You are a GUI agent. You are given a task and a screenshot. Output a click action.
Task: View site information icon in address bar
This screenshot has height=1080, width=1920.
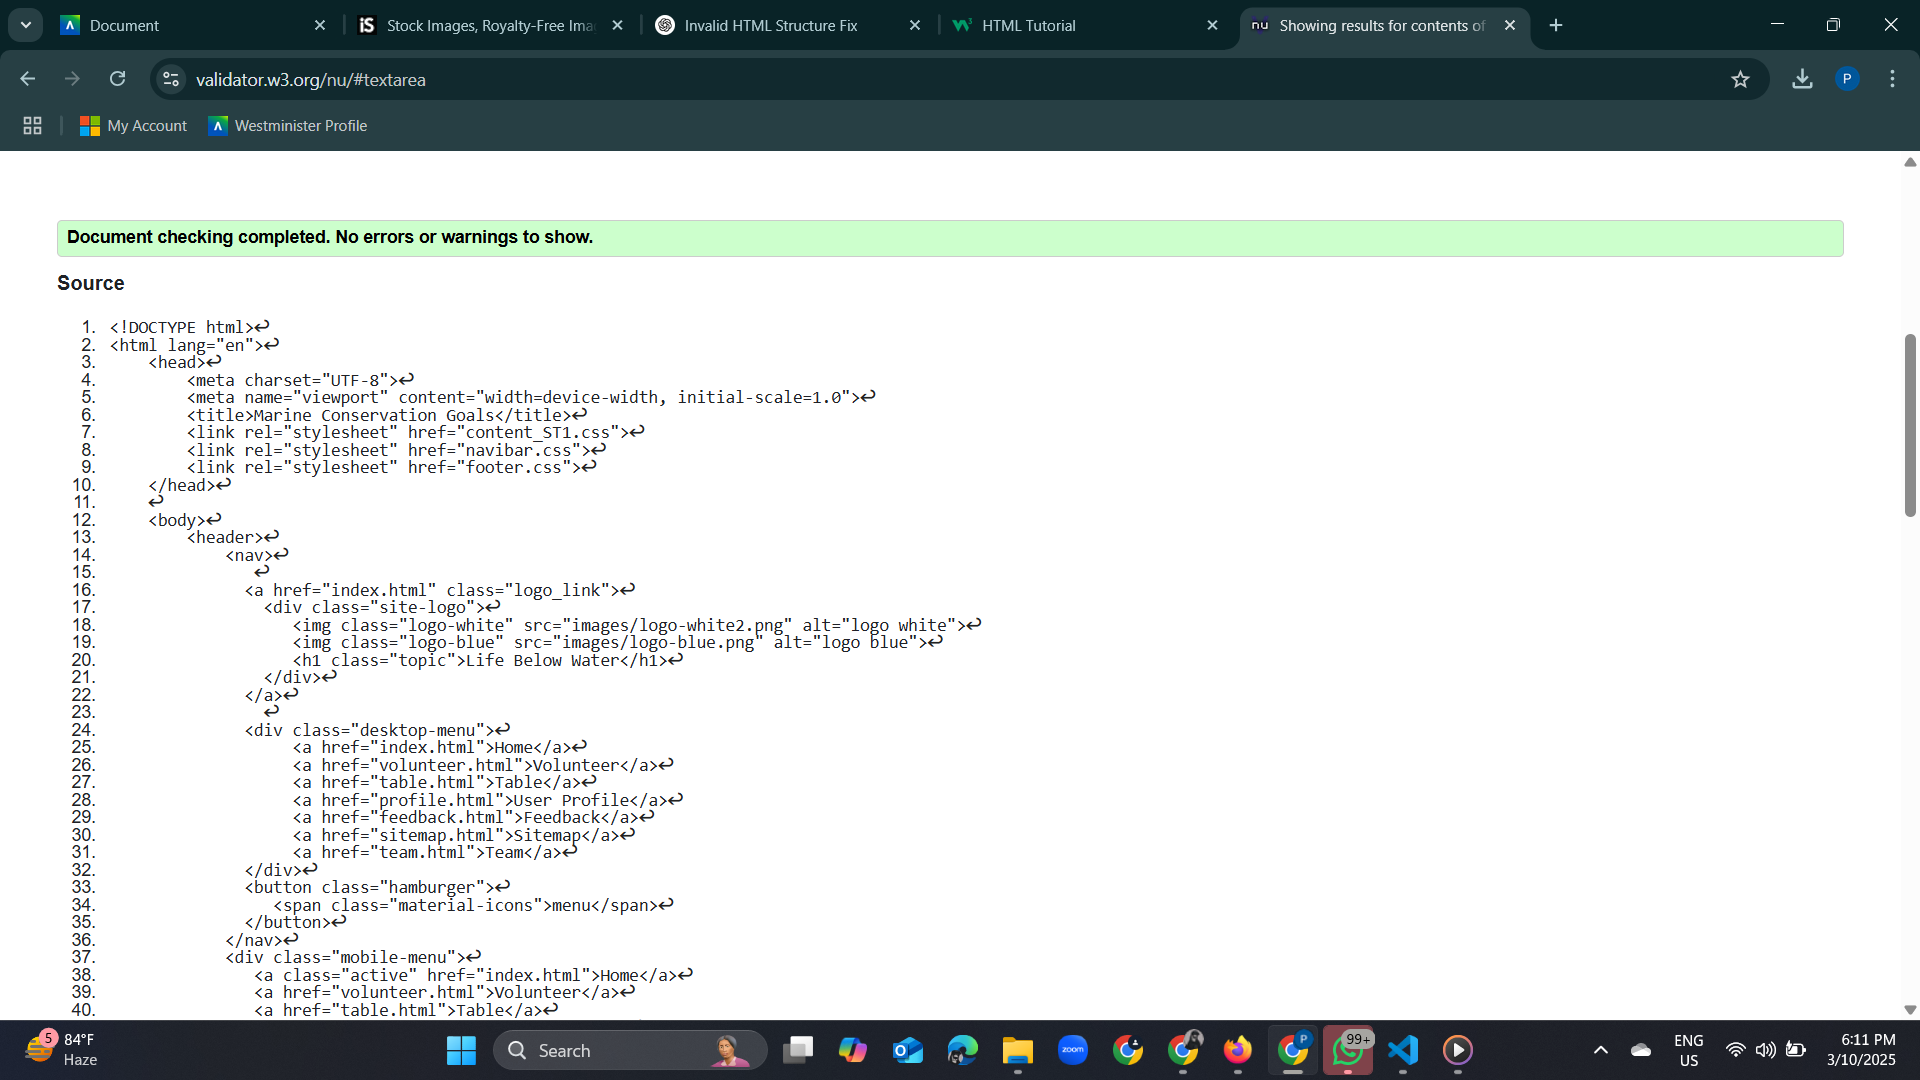[171, 79]
